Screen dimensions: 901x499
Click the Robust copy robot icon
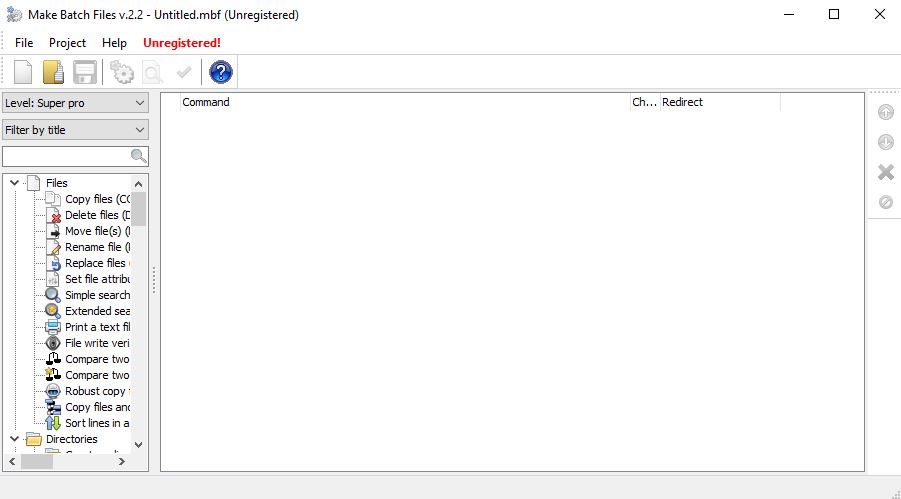coord(53,391)
